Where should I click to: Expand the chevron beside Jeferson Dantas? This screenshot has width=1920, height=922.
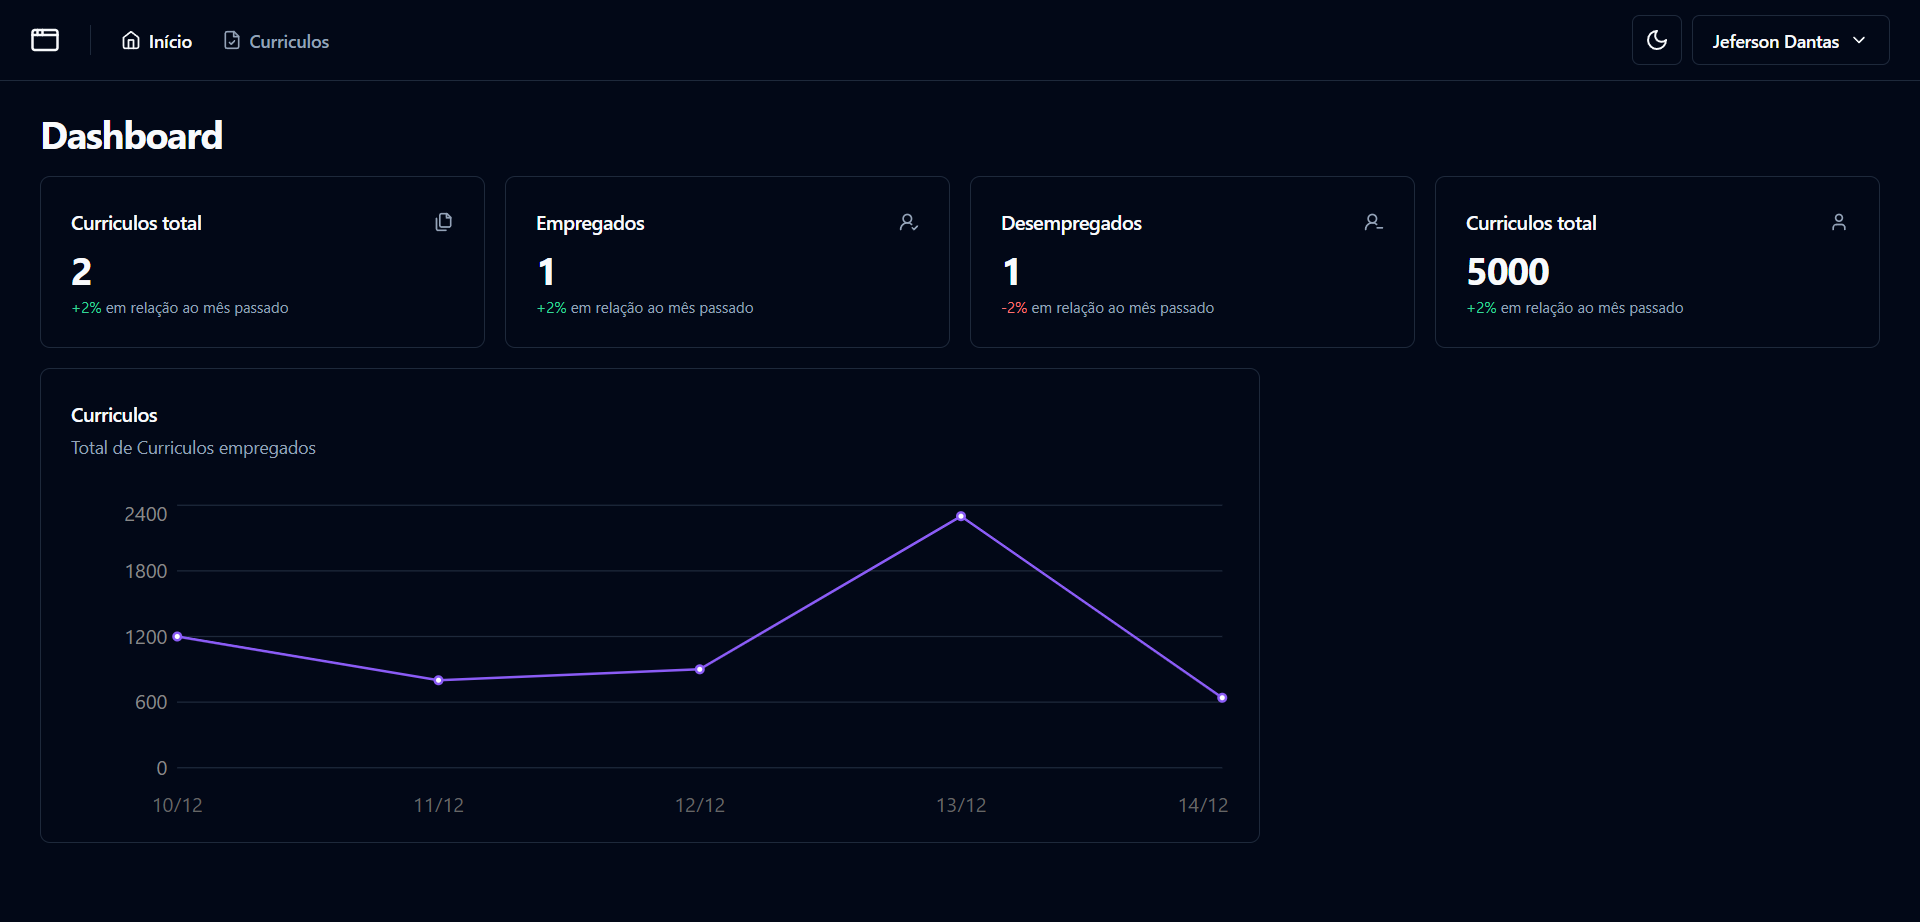(x=1859, y=40)
